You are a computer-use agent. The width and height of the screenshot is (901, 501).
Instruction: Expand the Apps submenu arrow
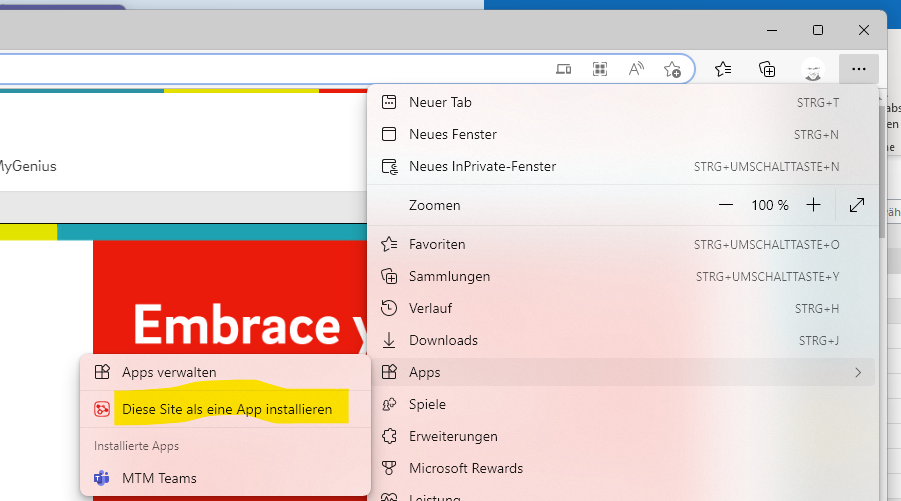857,372
